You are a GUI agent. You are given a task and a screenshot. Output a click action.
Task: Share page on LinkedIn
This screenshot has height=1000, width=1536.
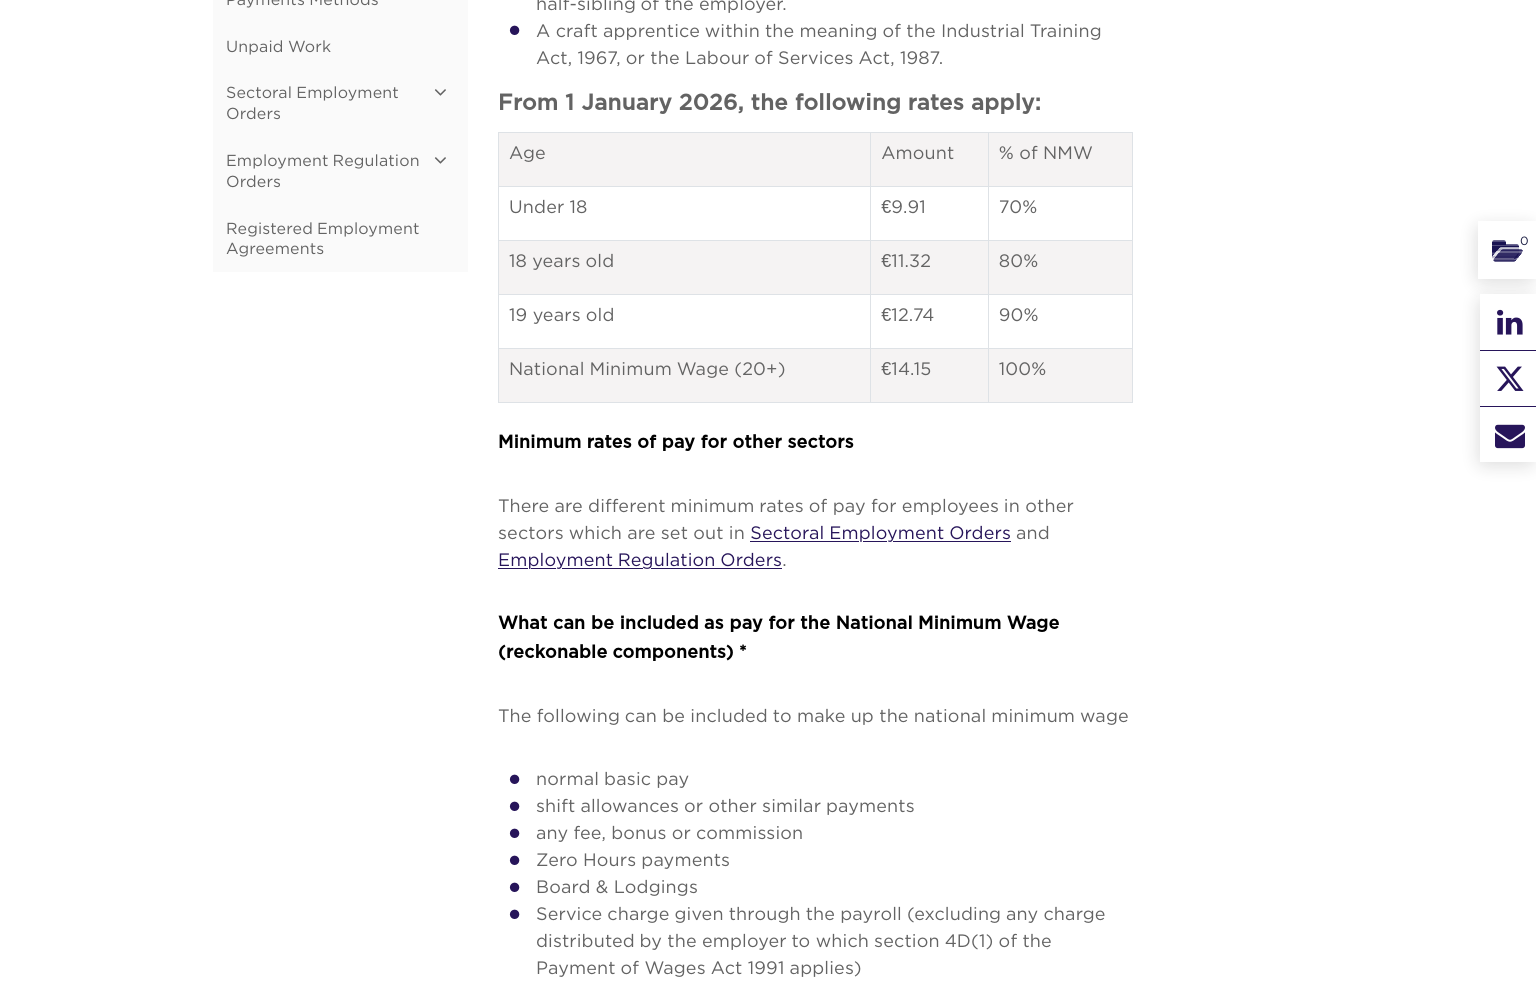[x=1509, y=323]
